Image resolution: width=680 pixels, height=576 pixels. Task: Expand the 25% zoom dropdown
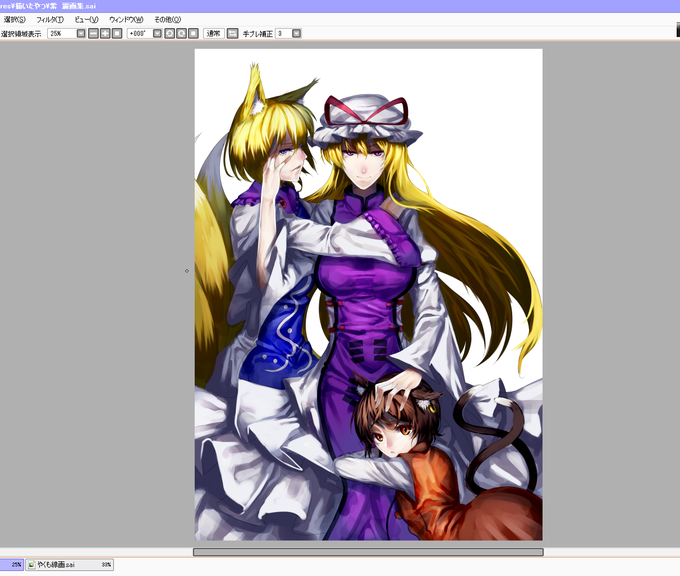(x=81, y=33)
